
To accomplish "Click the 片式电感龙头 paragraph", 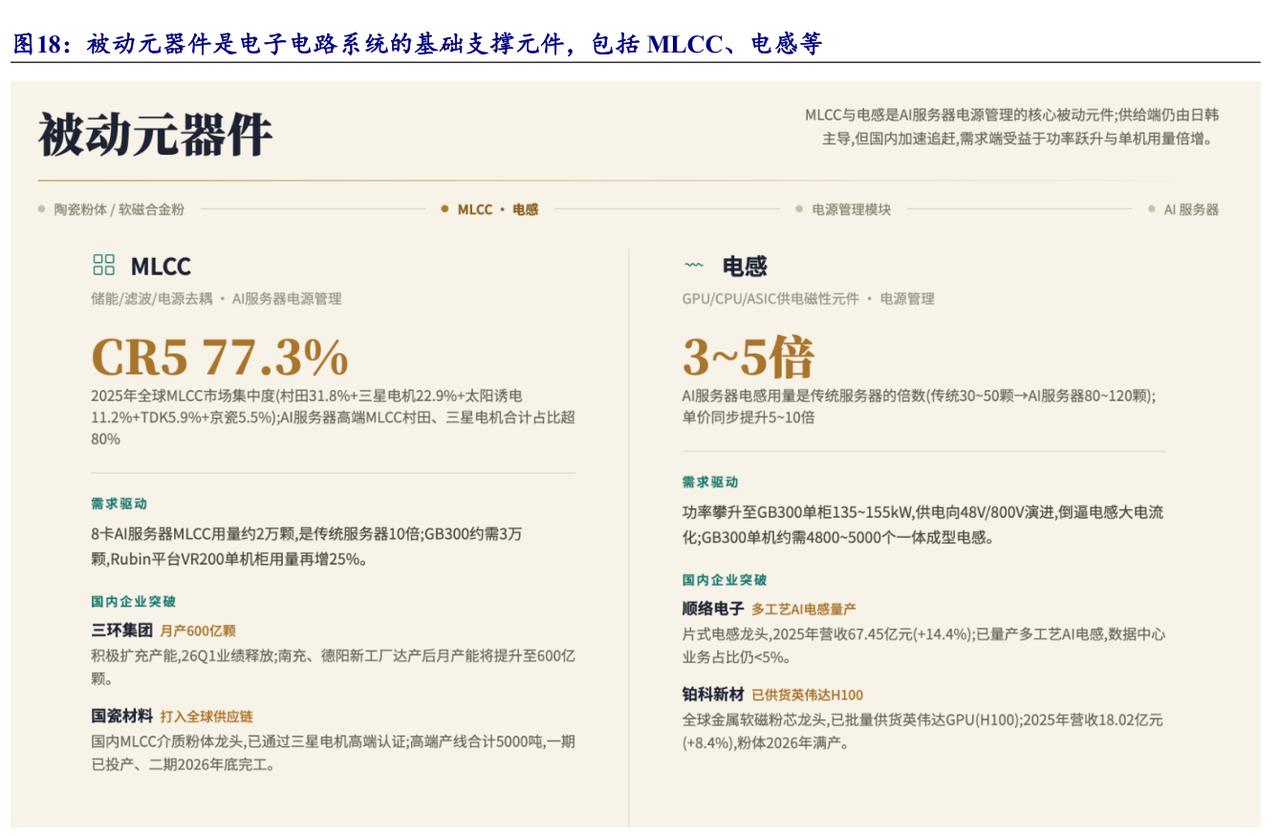I will (x=923, y=645).
